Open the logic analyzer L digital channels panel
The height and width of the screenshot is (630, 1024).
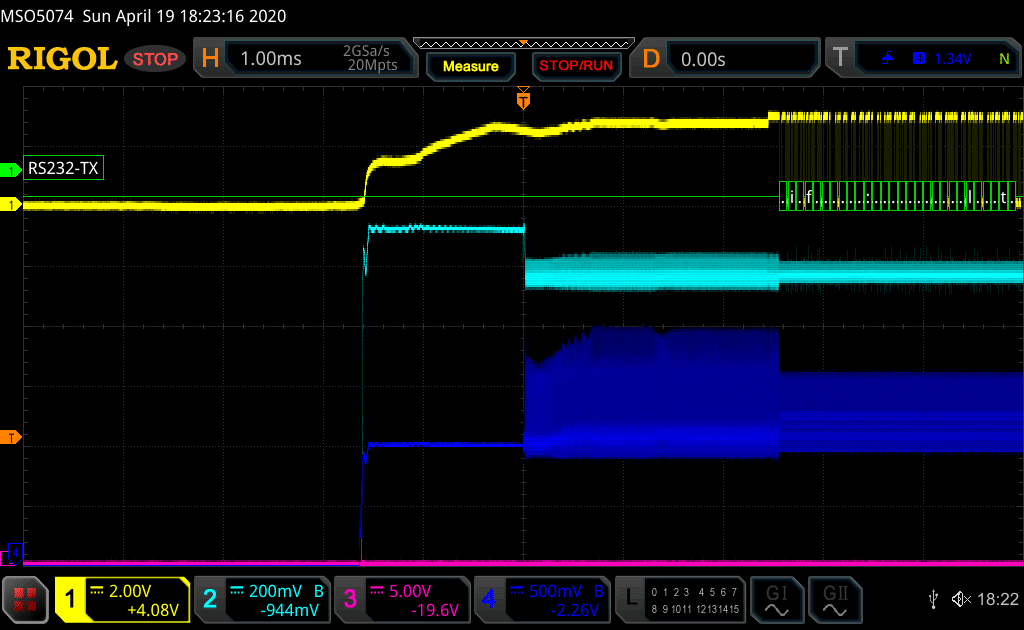coord(680,599)
